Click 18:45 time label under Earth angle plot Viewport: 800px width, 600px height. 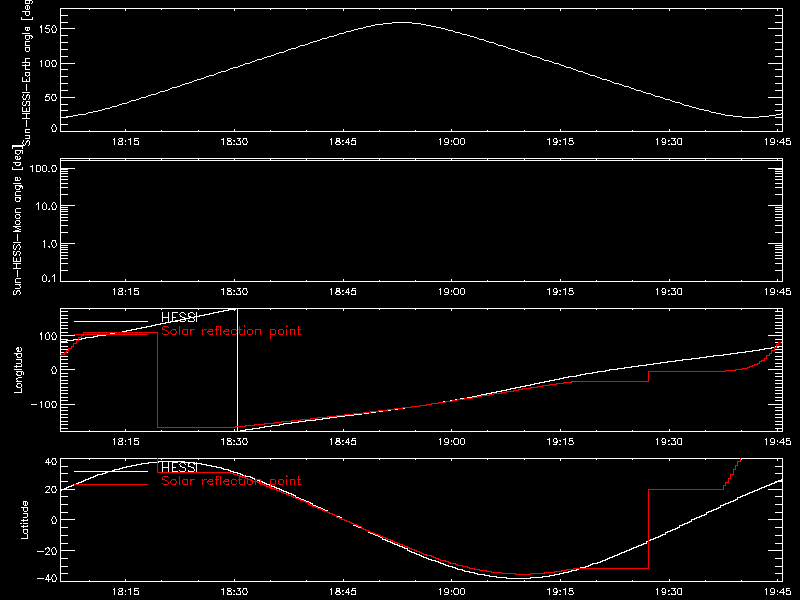pyautogui.click(x=343, y=141)
